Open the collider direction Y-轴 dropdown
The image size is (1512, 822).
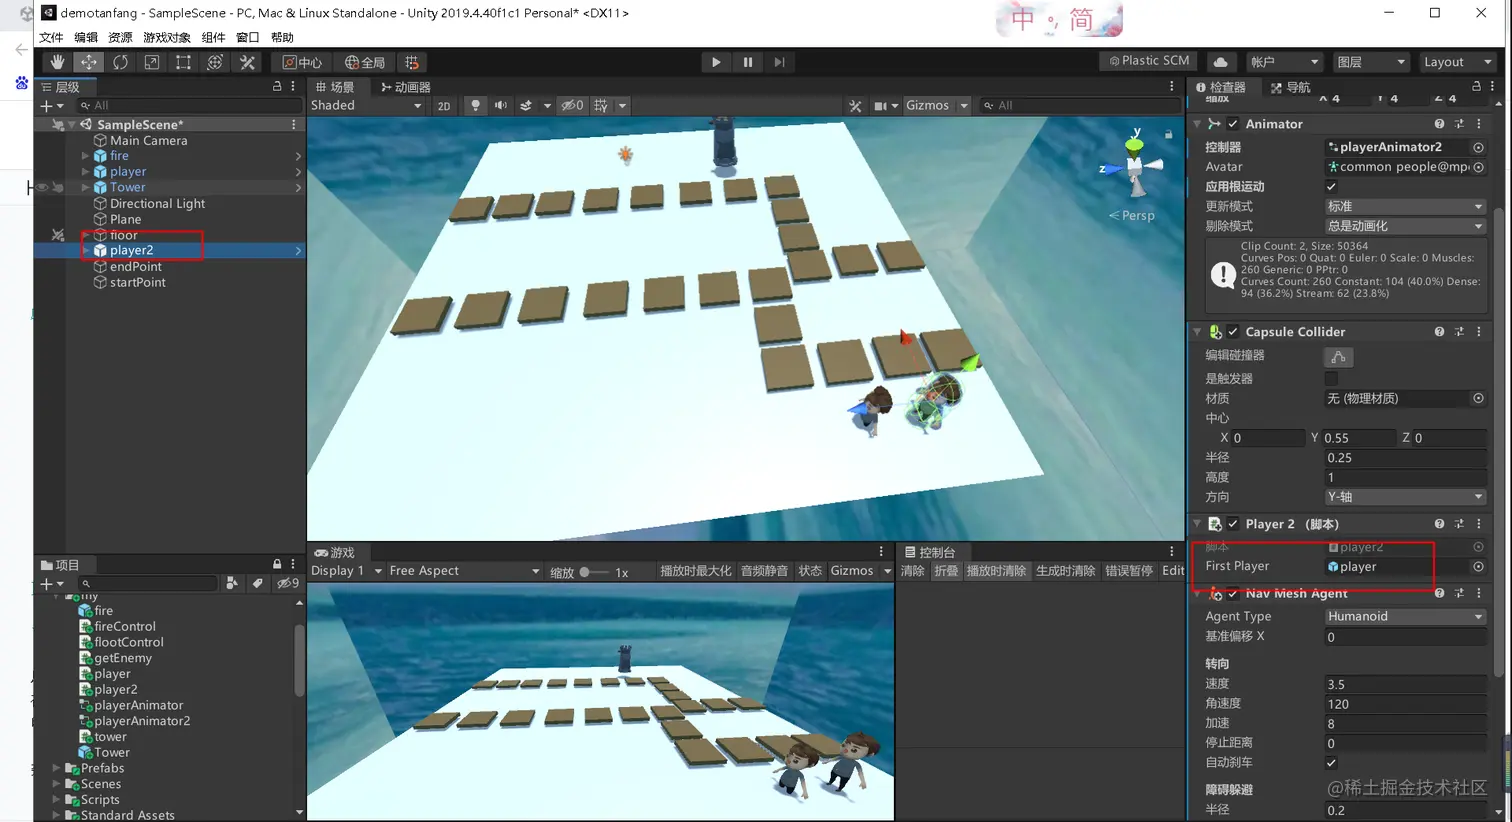(x=1405, y=497)
